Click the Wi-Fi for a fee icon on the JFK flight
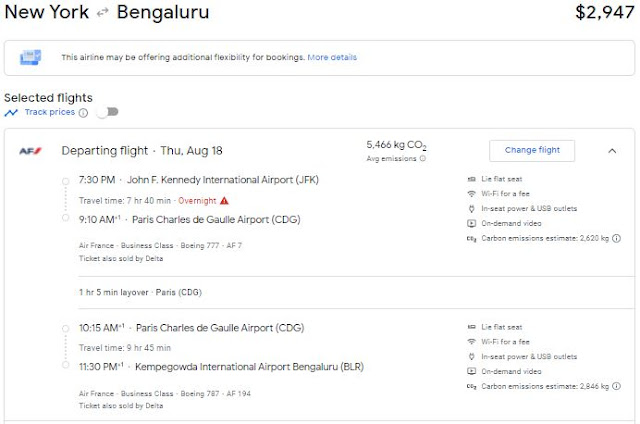The width and height of the screenshot is (640, 424). click(x=471, y=195)
